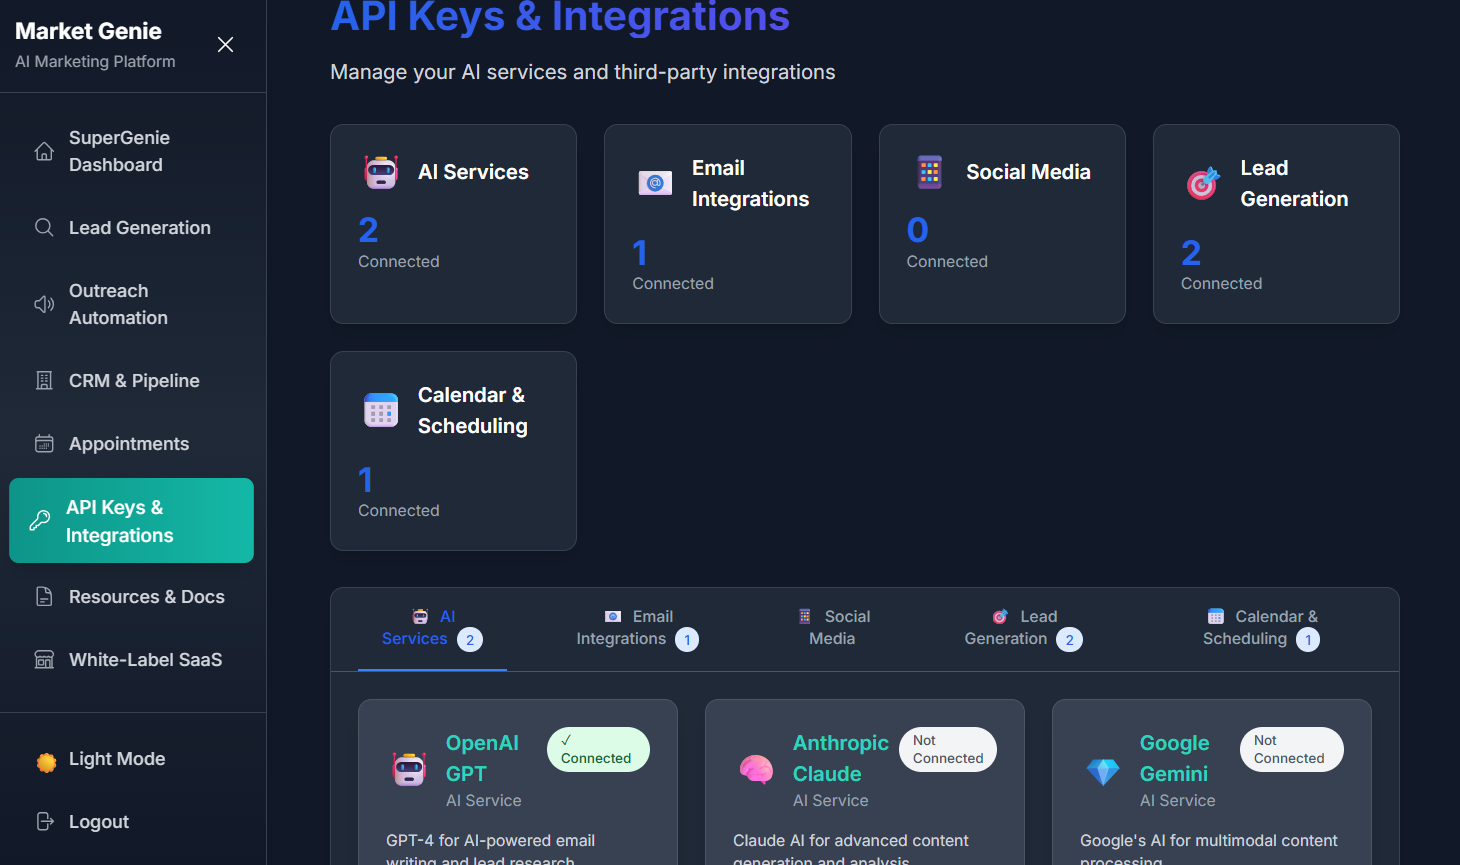Click the Google Gemini diamond icon
Viewport: 1460px width, 865px height.
tap(1103, 770)
